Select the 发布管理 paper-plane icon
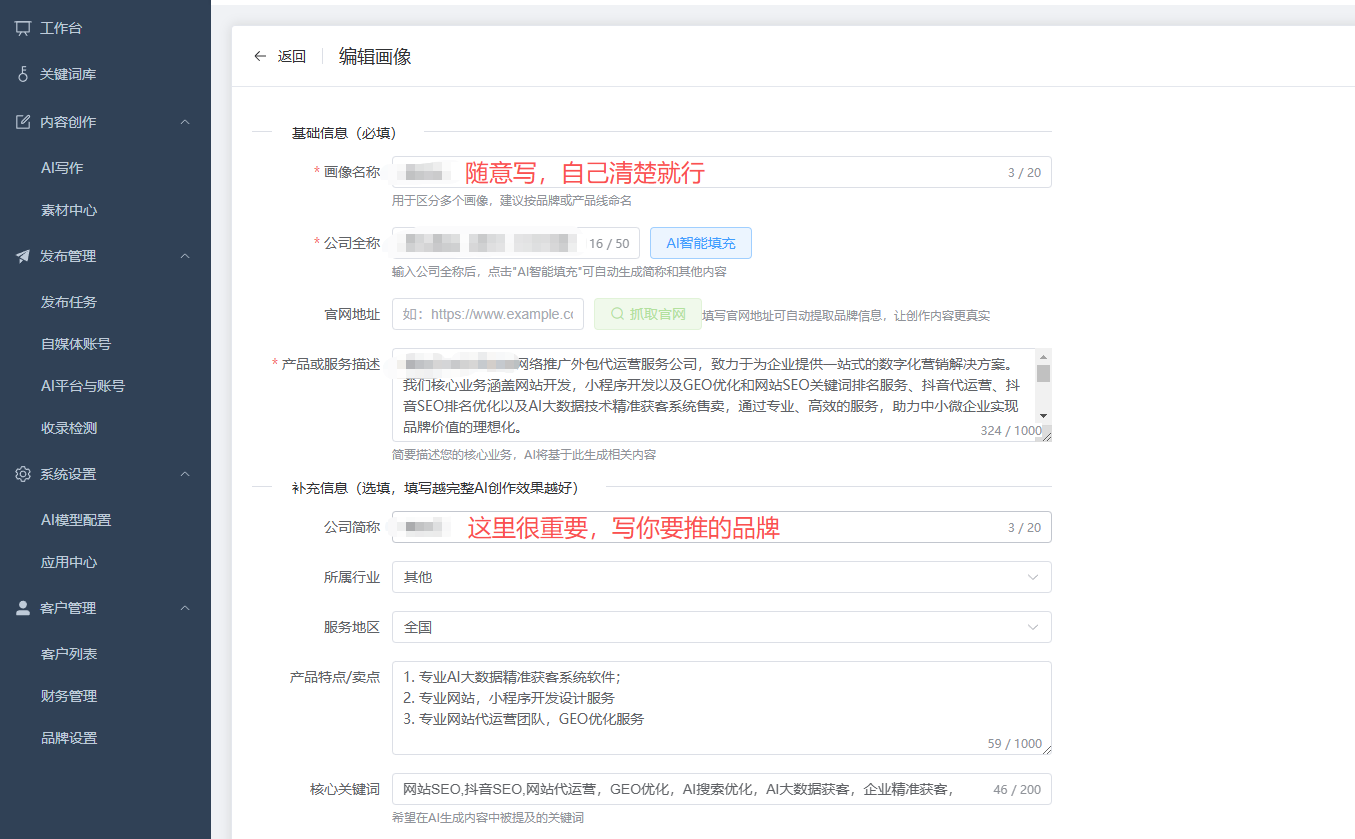The height and width of the screenshot is (839, 1355). tap(24, 255)
